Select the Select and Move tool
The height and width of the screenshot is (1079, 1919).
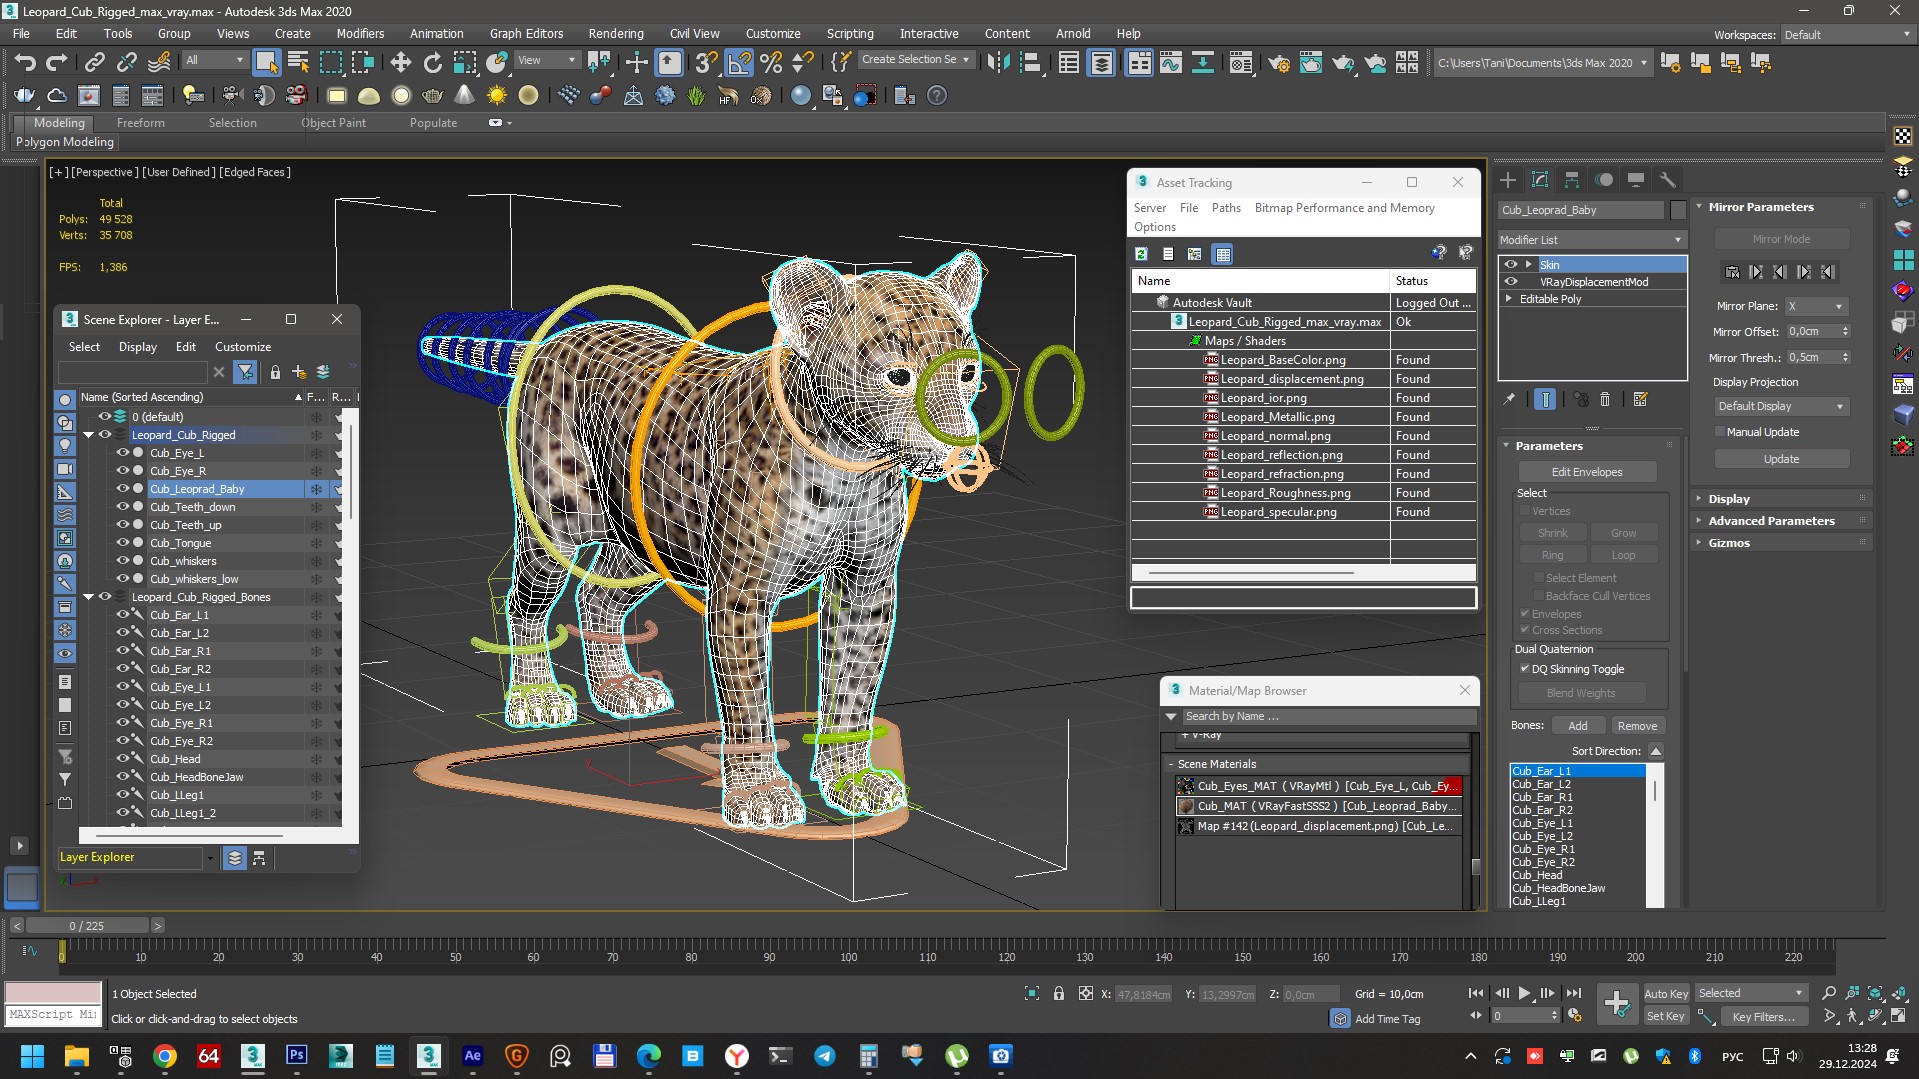pyautogui.click(x=400, y=63)
